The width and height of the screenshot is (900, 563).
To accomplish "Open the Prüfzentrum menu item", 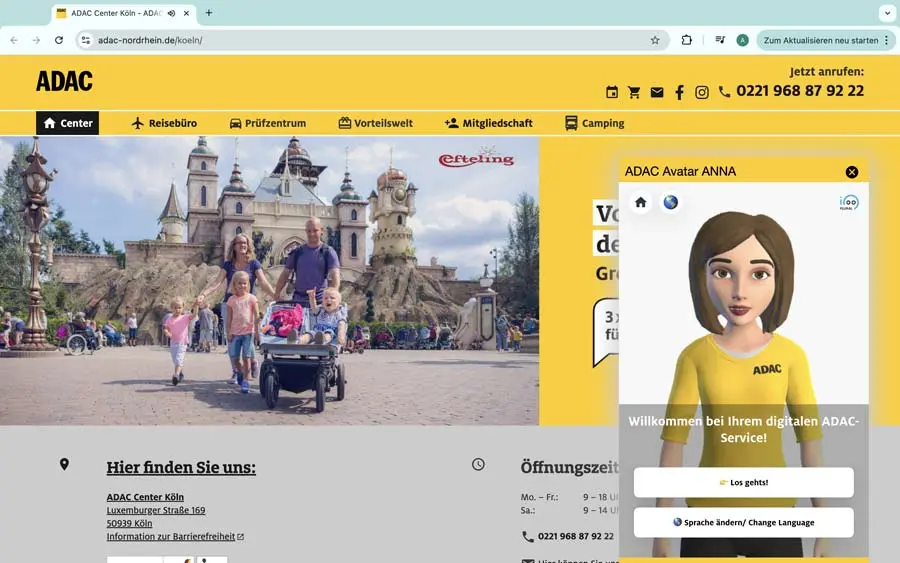I will 267,123.
